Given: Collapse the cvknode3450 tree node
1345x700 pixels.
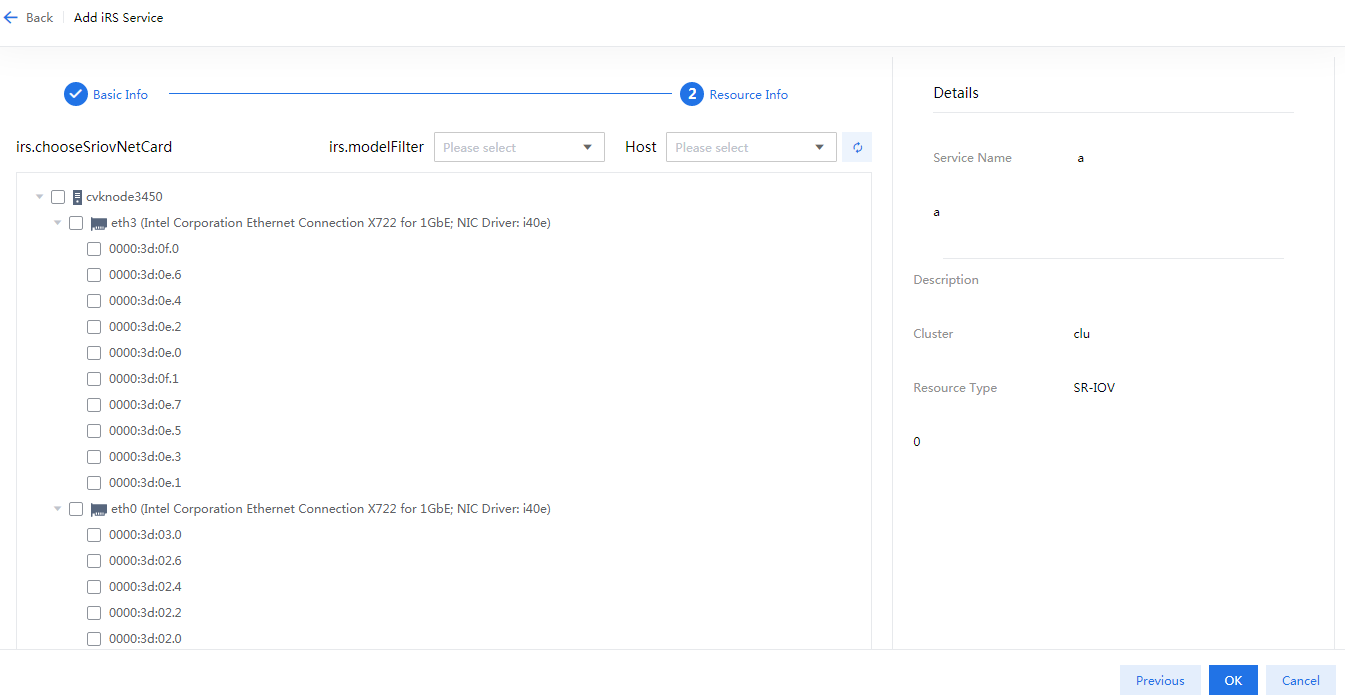Looking at the screenshot, I should click(x=40, y=197).
